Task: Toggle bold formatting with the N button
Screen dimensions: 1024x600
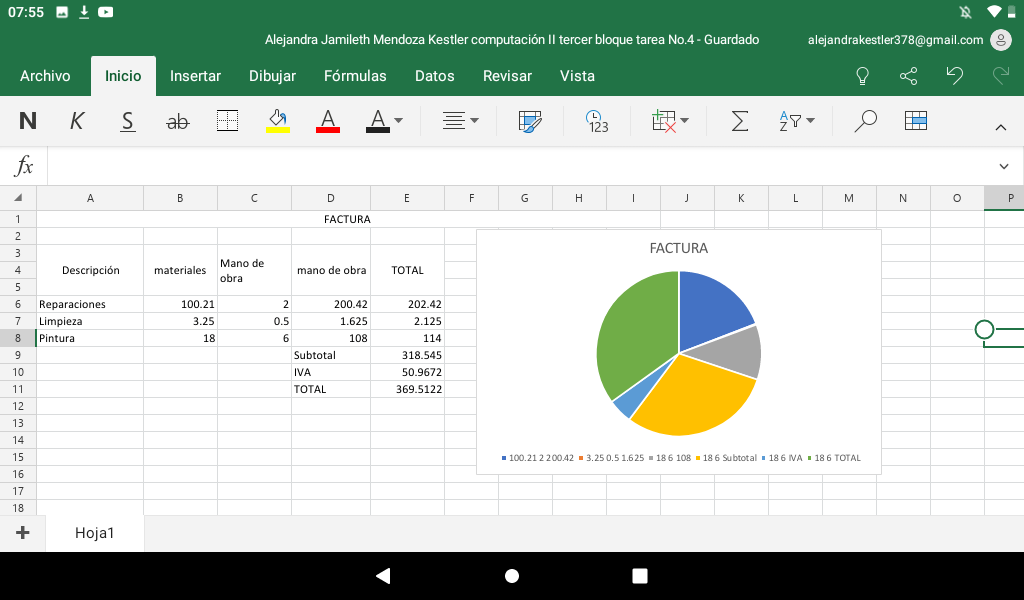Action: (x=27, y=121)
